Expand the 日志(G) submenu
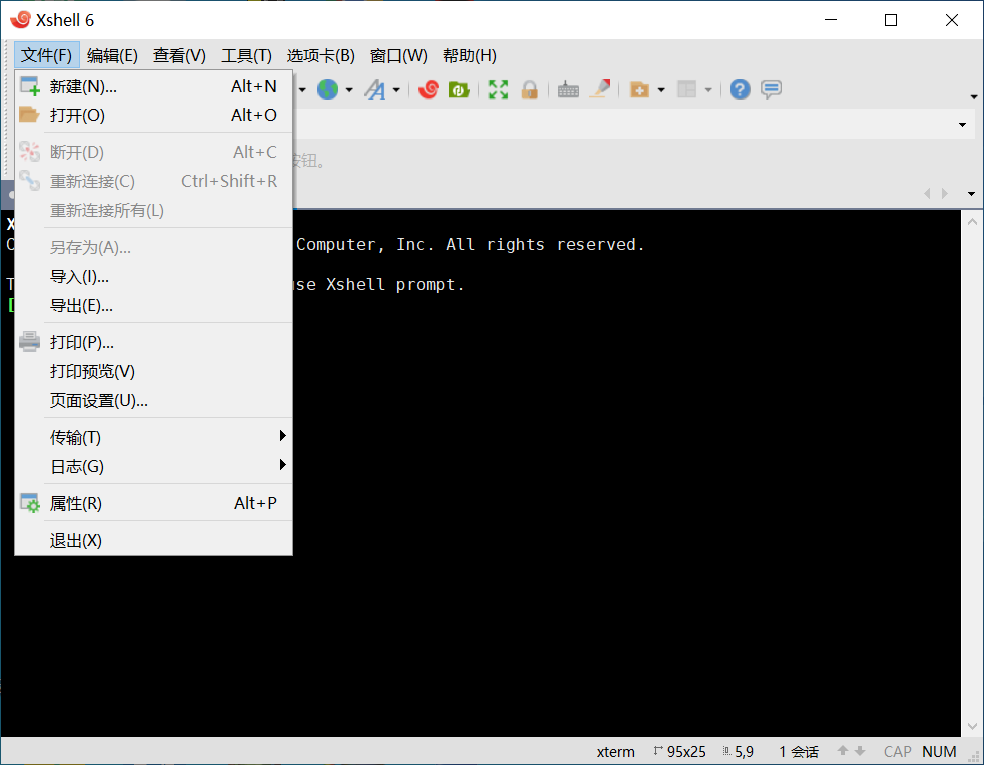984x765 pixels. (x=153, y=466)
